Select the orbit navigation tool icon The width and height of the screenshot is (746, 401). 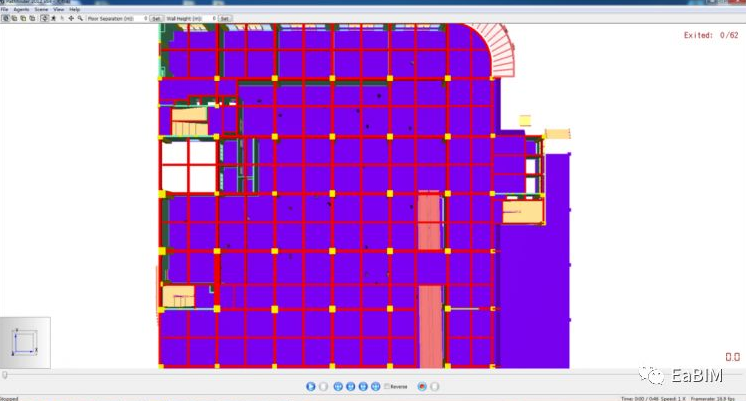click(x=44, y=19)
